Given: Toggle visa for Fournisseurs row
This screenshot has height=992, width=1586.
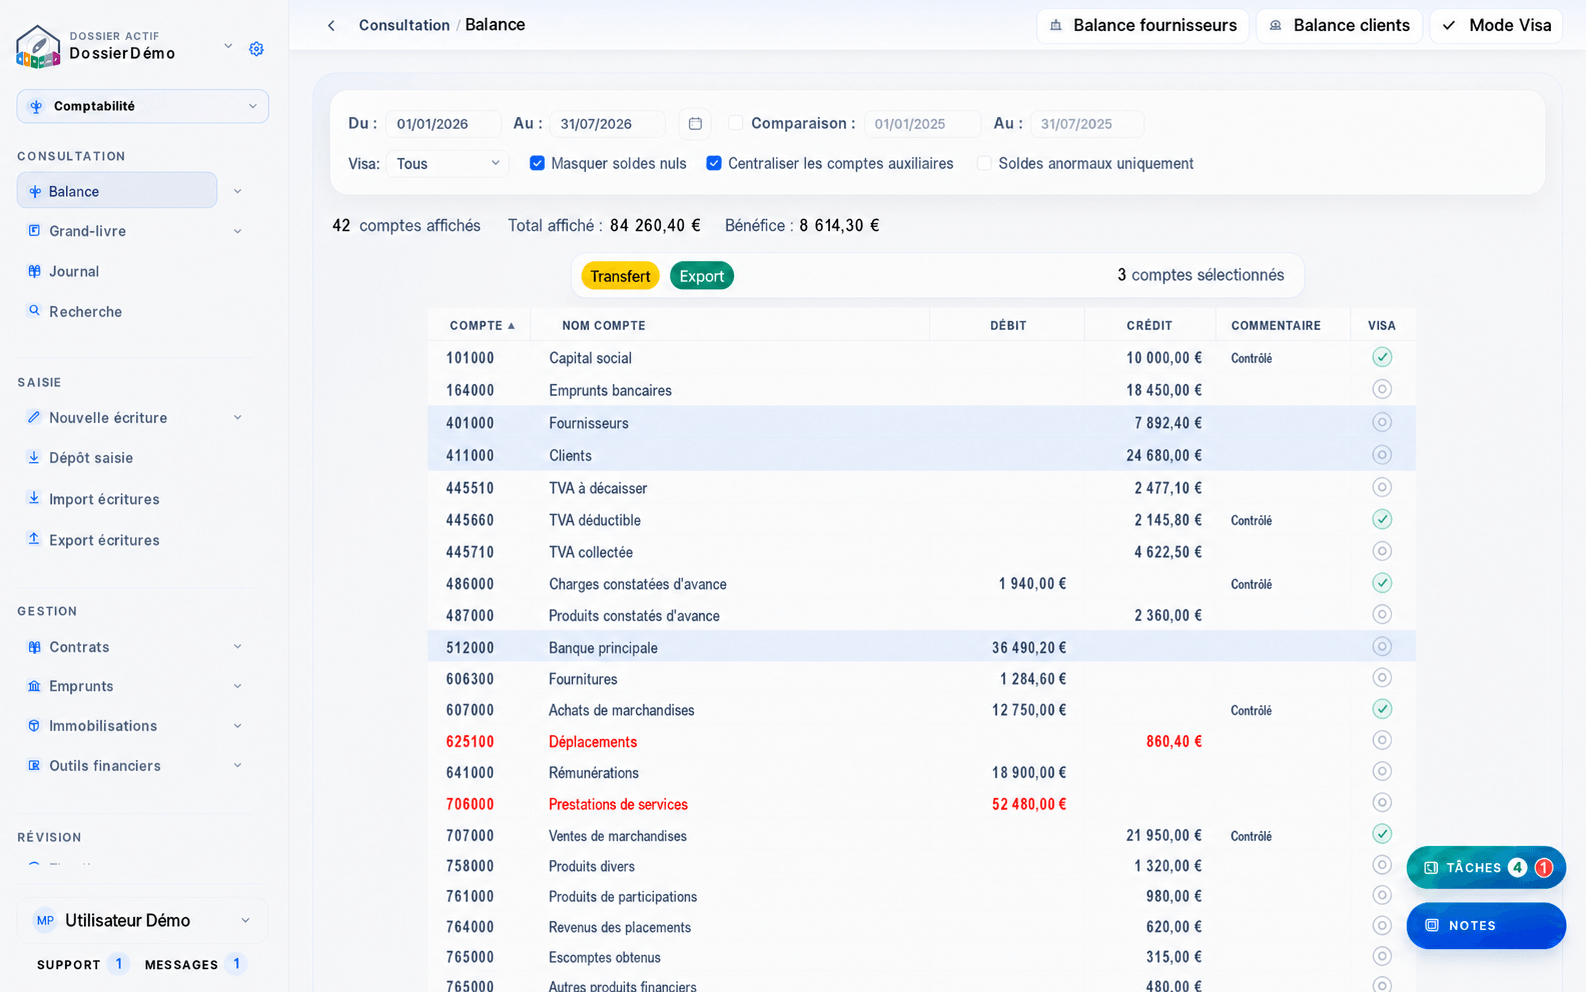Looking at the screenshot, I should point(1382,422).
